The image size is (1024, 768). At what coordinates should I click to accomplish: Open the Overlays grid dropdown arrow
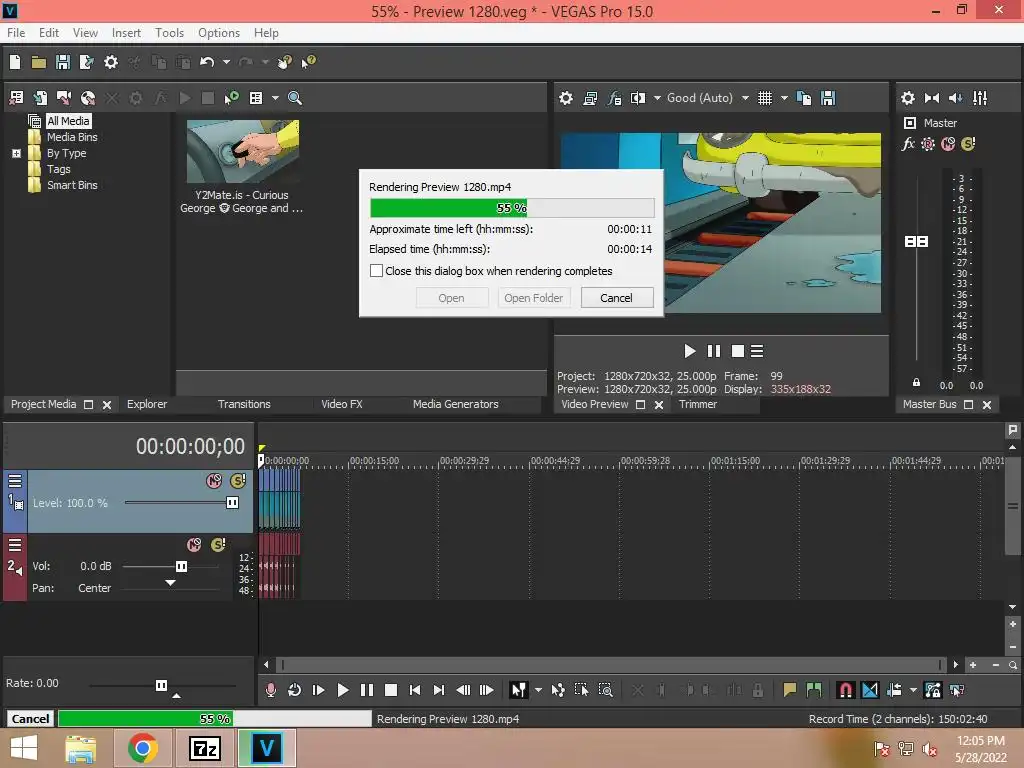coord(784,98)
